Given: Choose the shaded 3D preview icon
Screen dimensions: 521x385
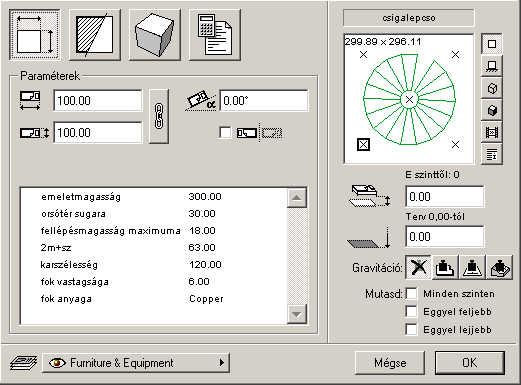Looking at the screenshot, I should pyautogui.click(x=492, y=110).
